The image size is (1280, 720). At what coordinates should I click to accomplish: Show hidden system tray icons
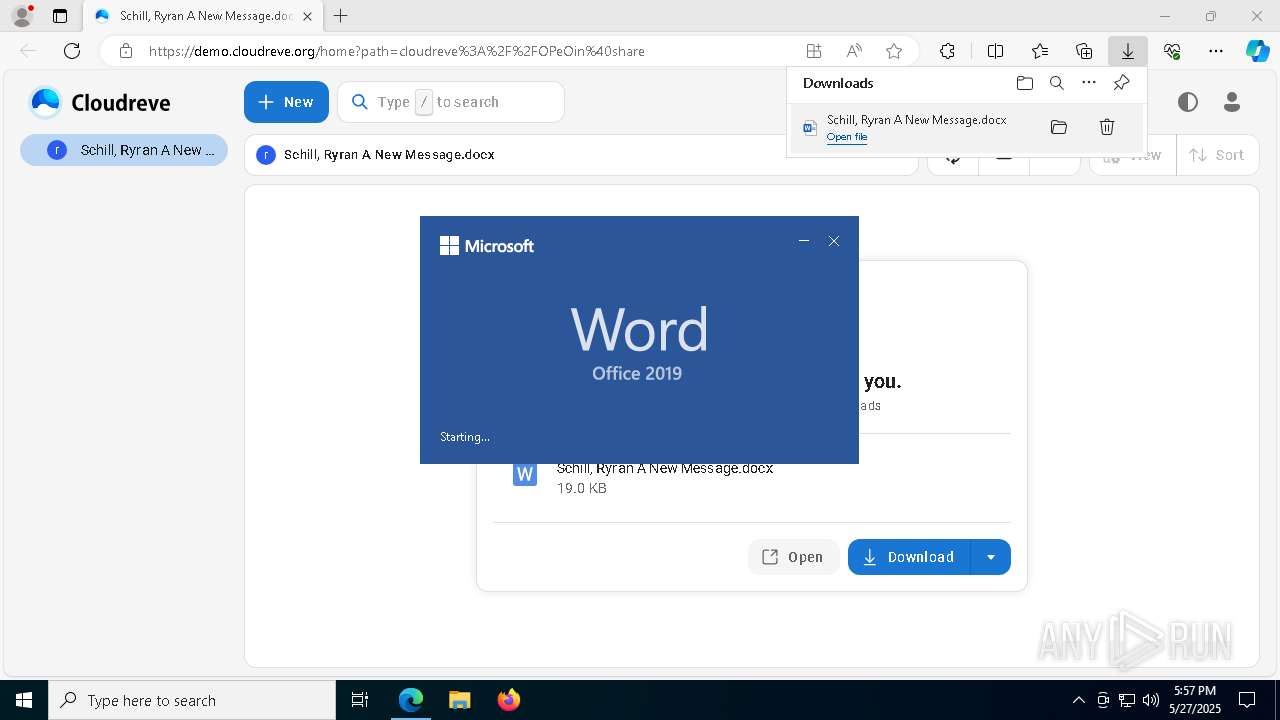(x=1078, y=700)
